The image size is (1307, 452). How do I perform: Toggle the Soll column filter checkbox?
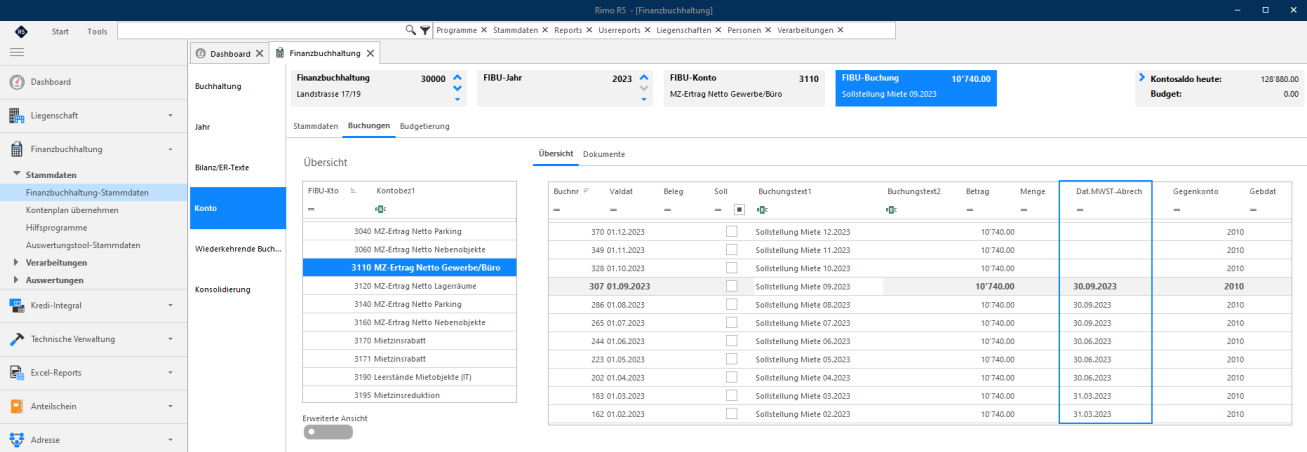point(739,209)
